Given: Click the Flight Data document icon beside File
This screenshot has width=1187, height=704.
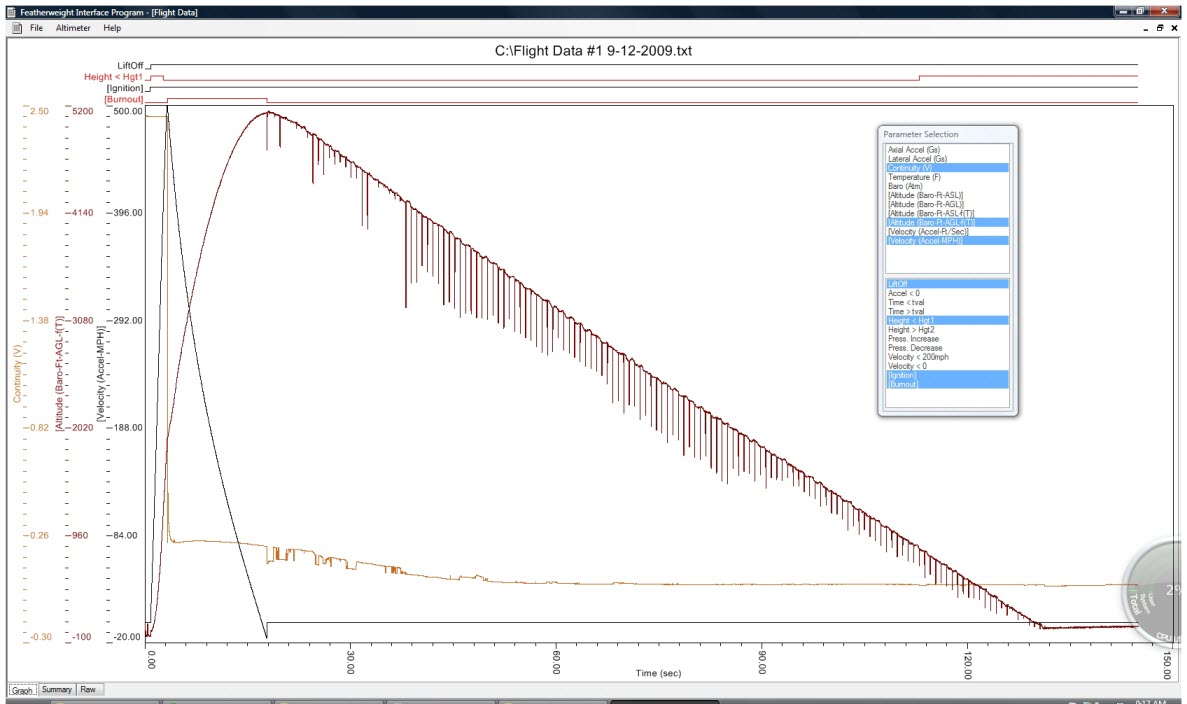Looking at the screenshot, I should point(17,28).
